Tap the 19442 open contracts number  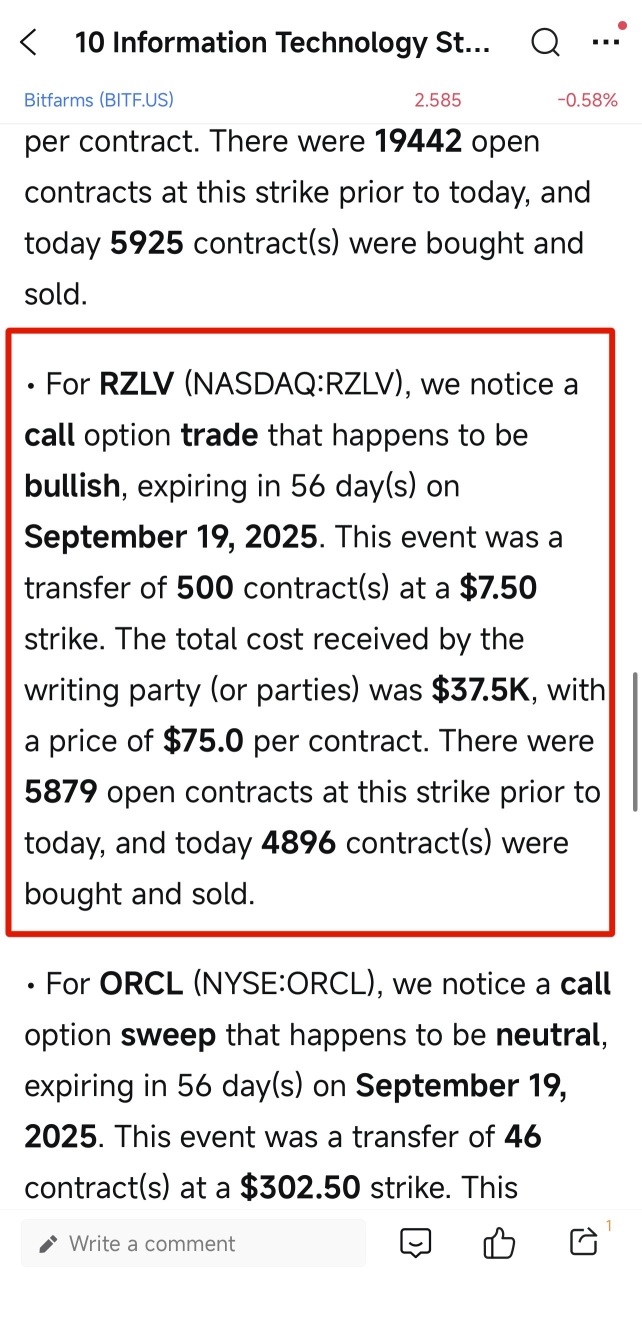(x=418, y=142)
